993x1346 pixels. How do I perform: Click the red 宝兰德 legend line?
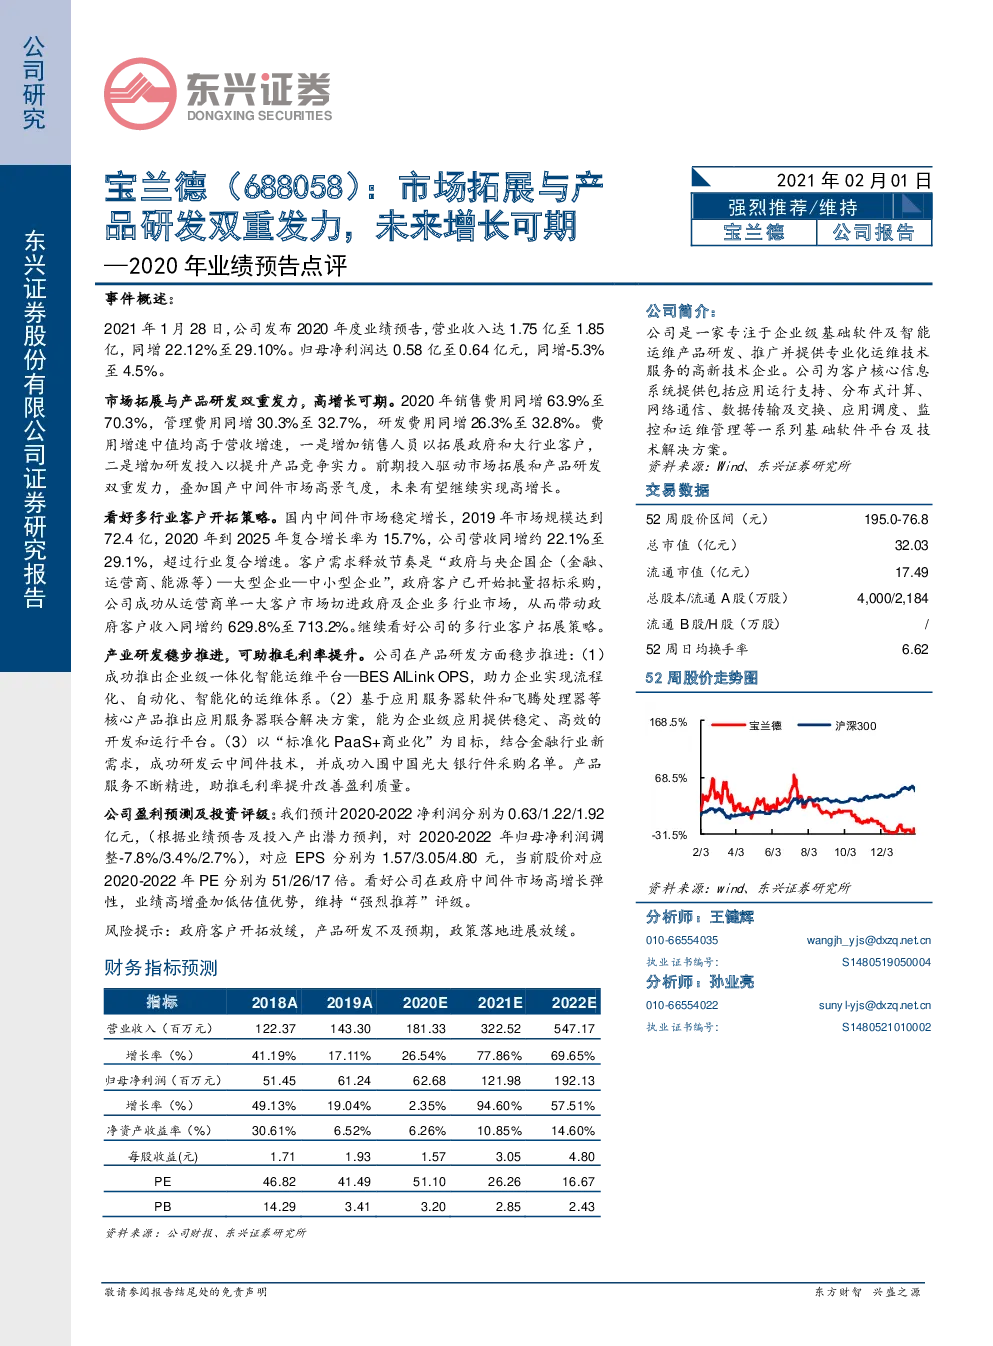click(x=728, y=725)
